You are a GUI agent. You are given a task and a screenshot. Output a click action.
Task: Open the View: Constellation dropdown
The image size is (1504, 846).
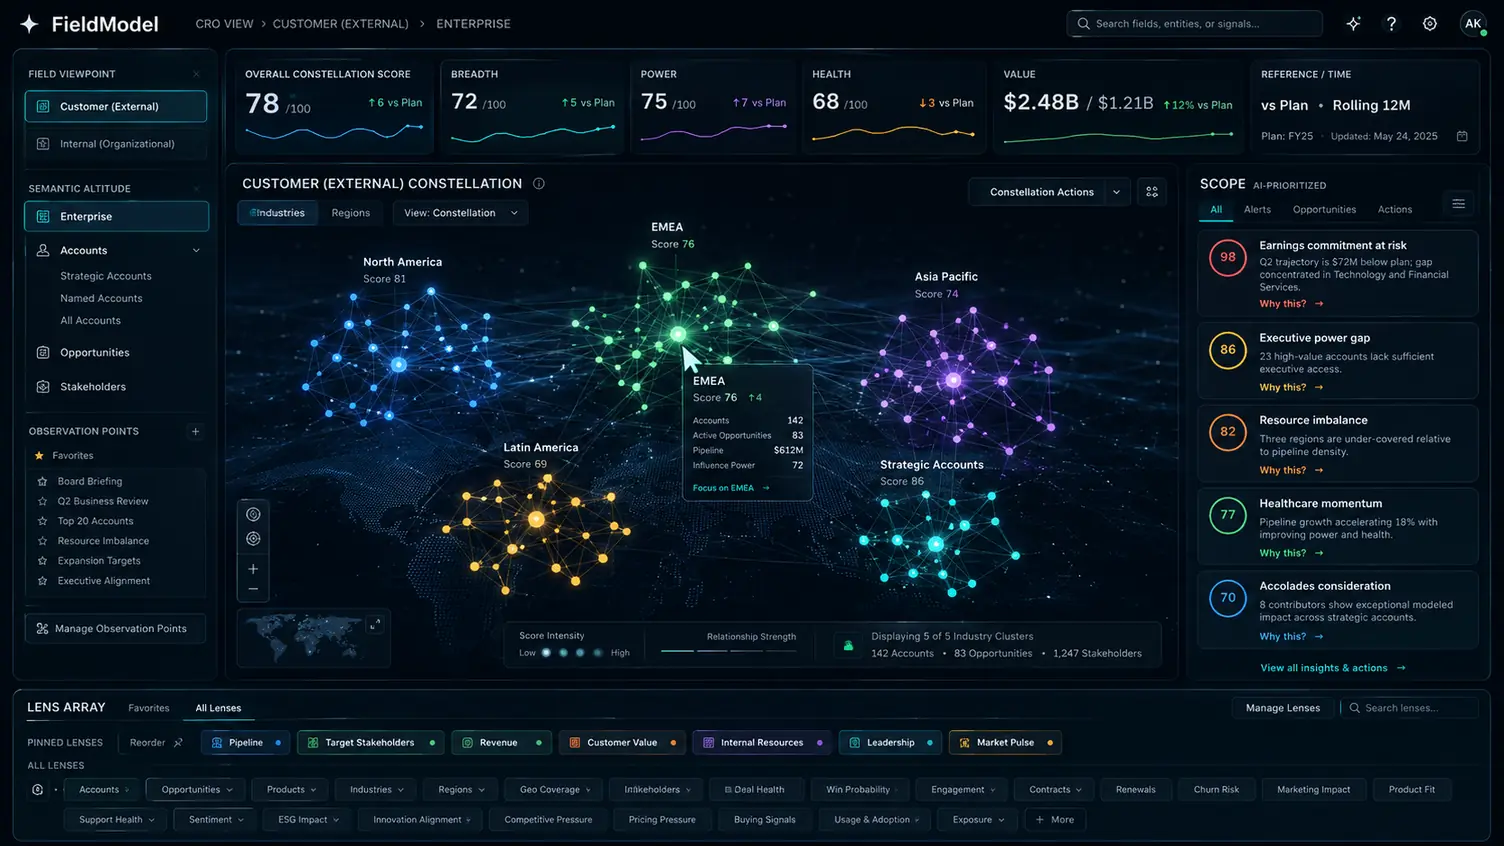(x=460, y=213)
